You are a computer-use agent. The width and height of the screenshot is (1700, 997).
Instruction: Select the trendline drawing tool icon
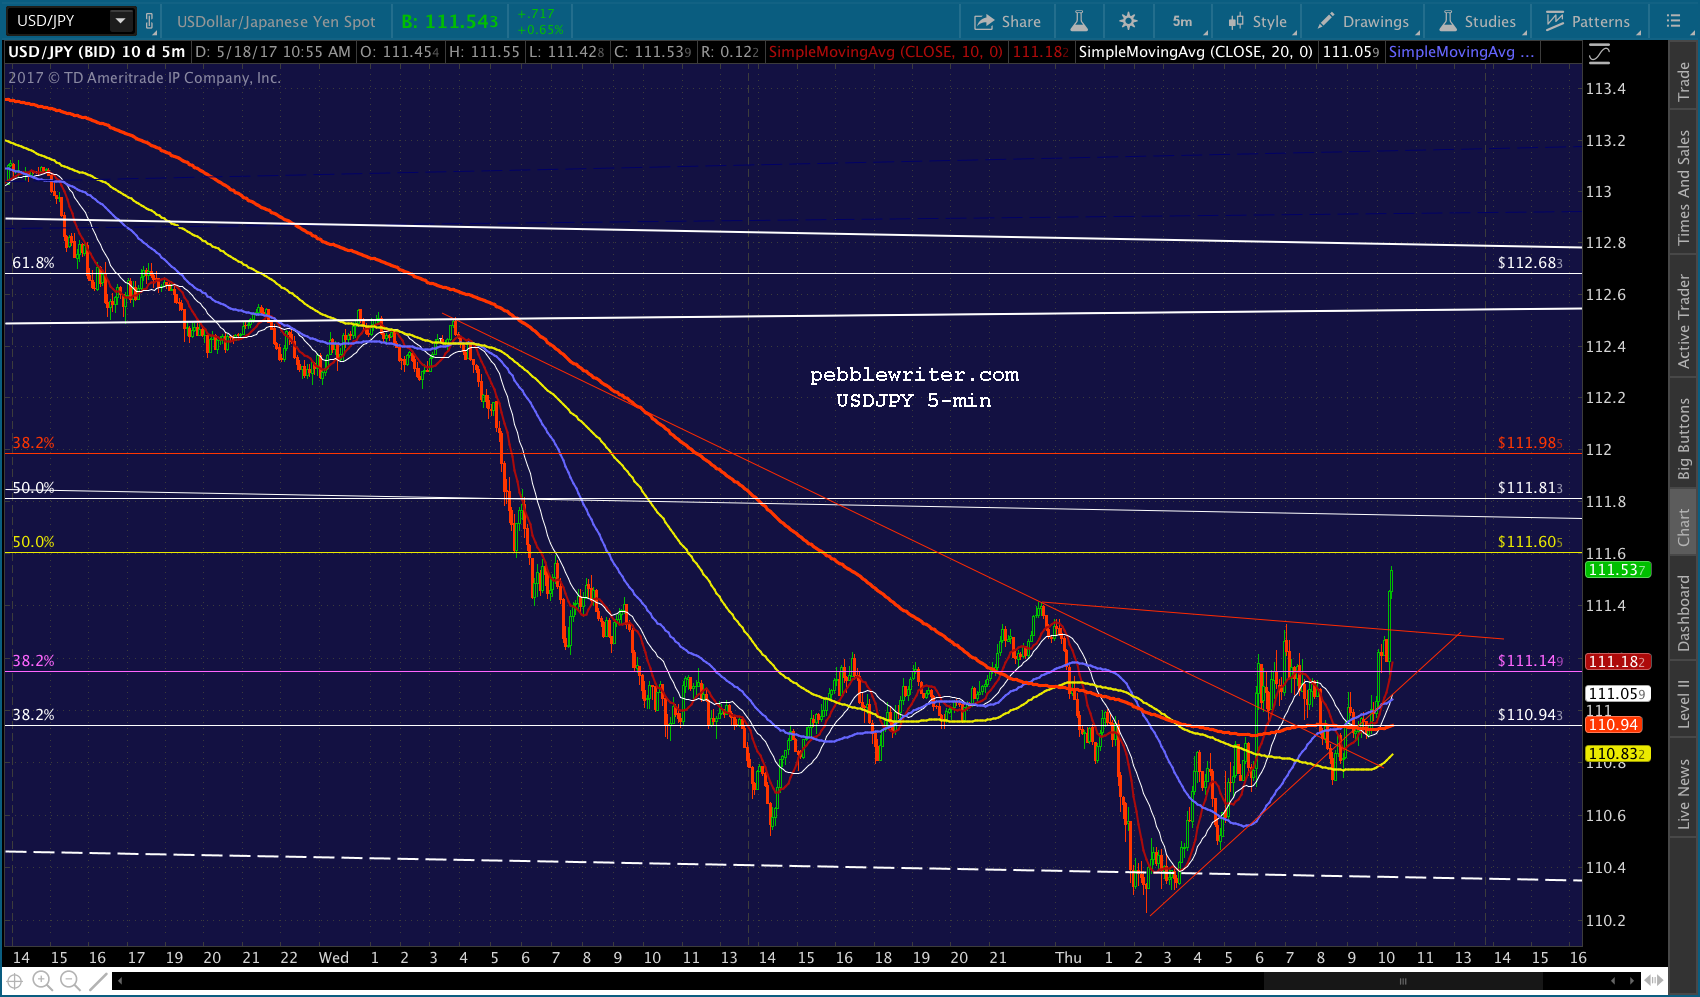pyautogui.click(x=98, y=982)
